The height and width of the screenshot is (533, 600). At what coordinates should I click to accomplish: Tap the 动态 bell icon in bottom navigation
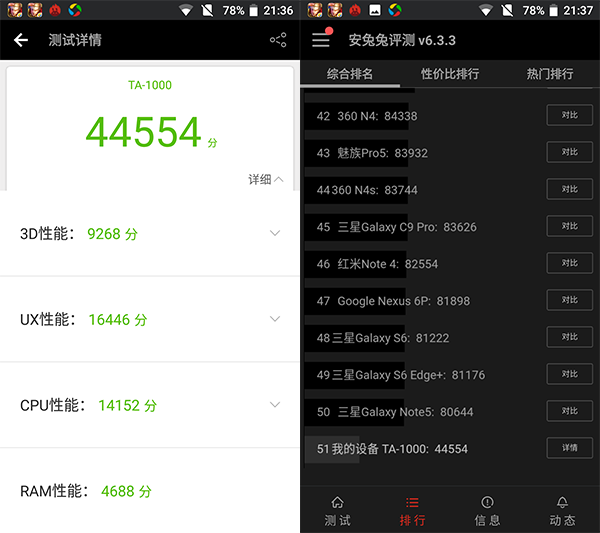coord(562,502)
